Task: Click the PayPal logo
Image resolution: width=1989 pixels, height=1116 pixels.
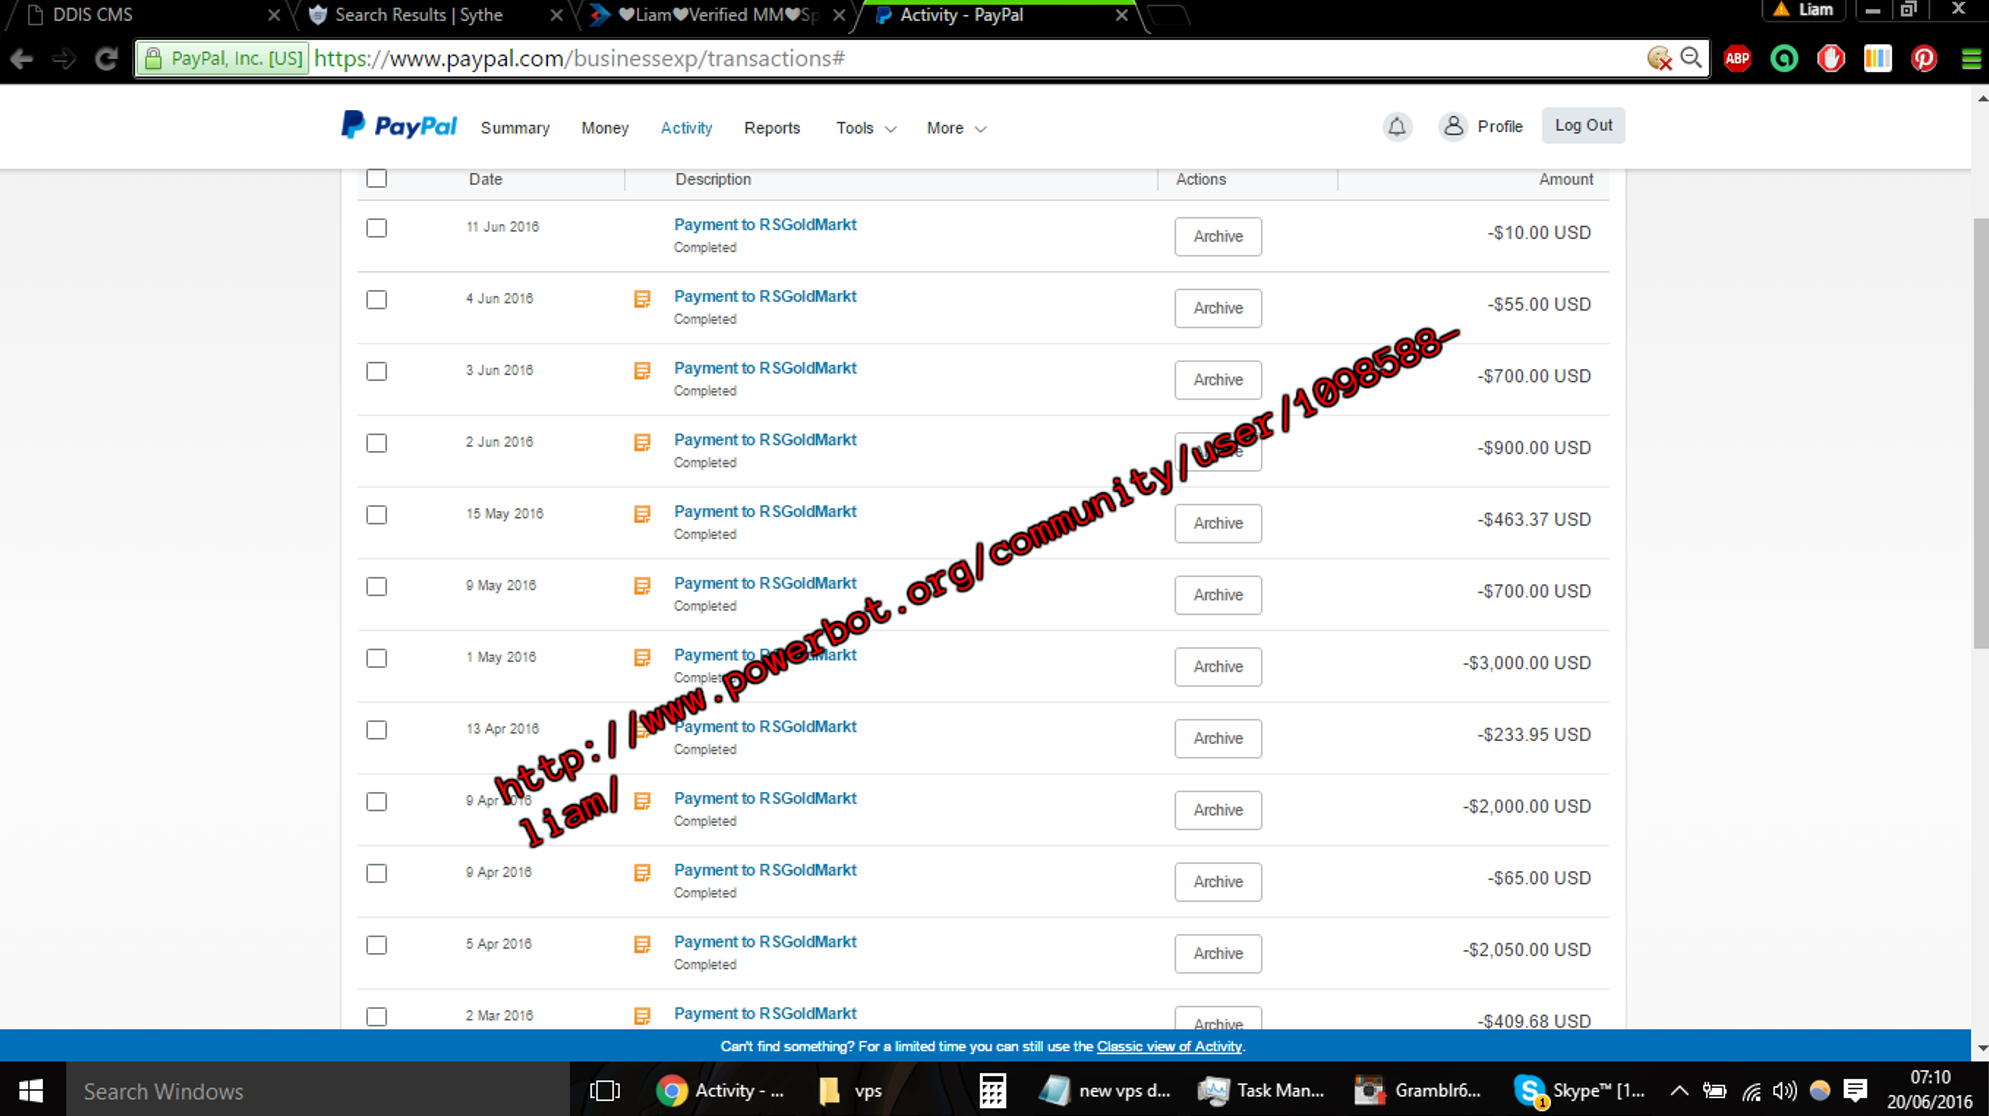Action: pyautogui.click(x=399, y=127)
